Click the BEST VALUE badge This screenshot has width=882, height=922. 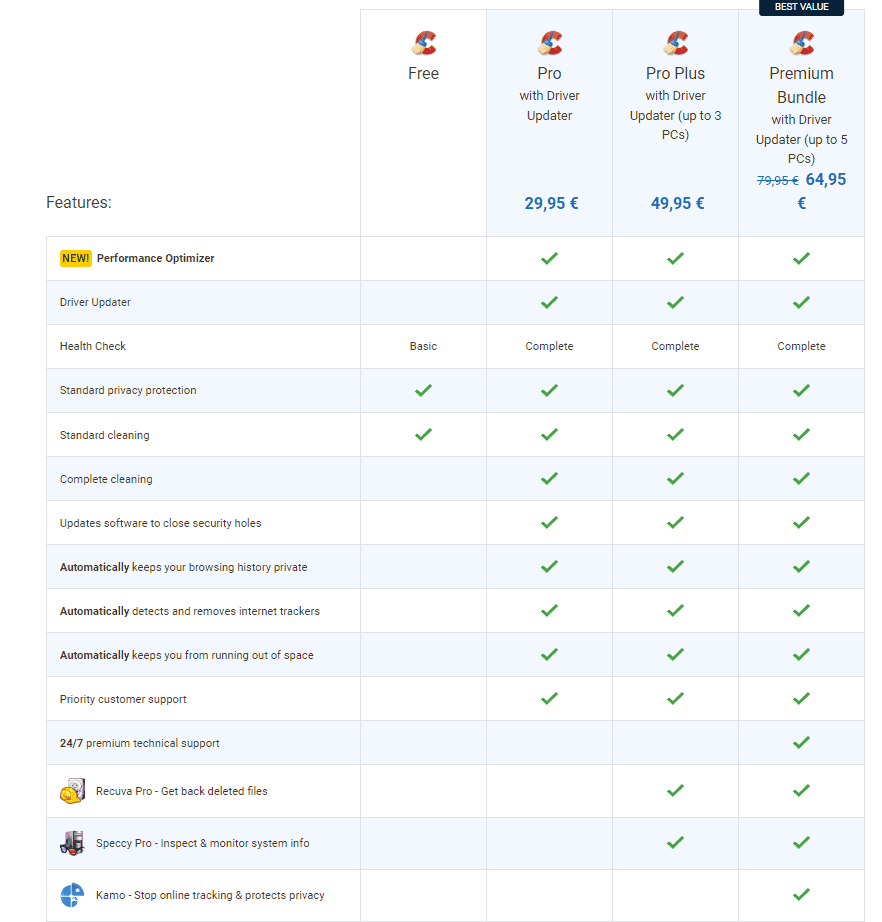click(x=801, y=7)
